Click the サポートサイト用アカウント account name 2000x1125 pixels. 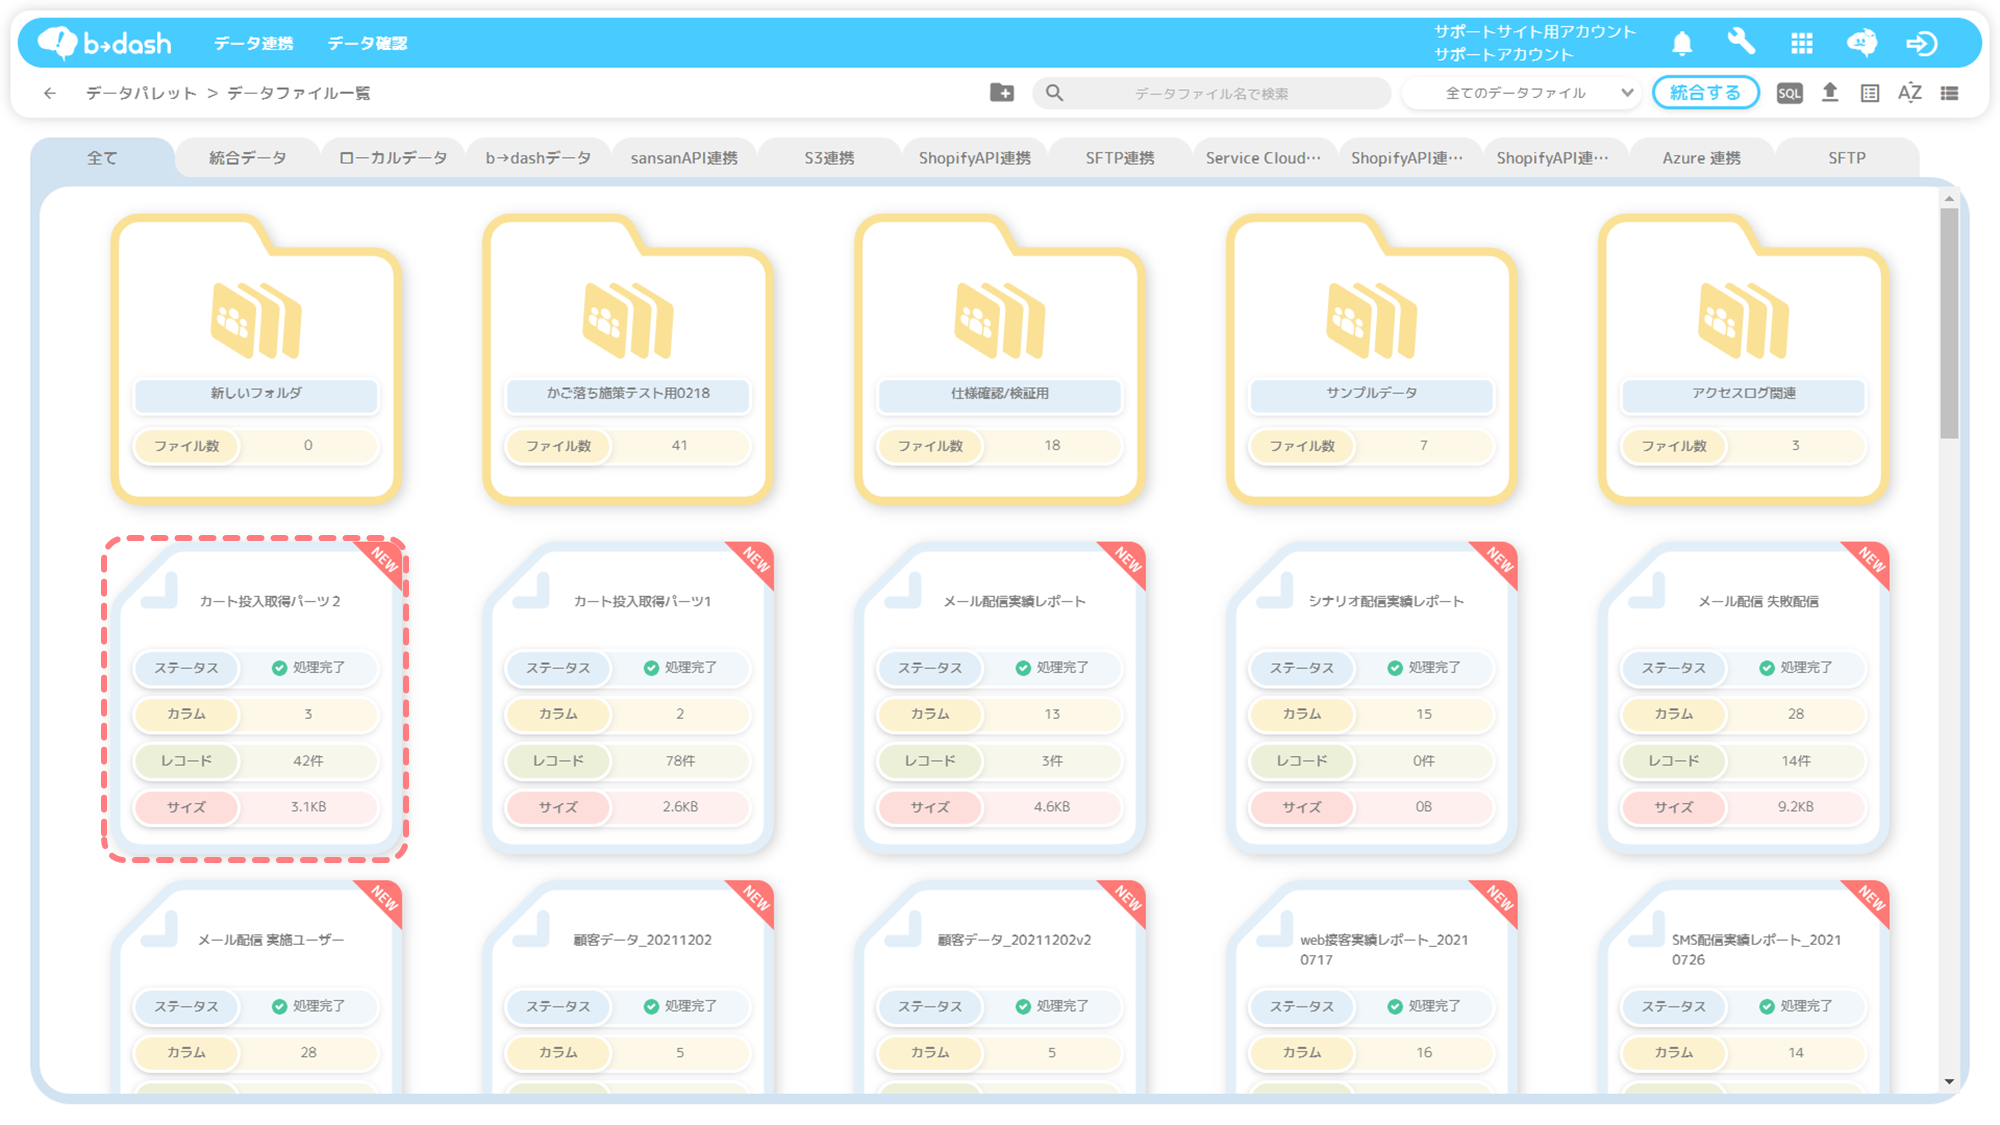(1534, 32)
